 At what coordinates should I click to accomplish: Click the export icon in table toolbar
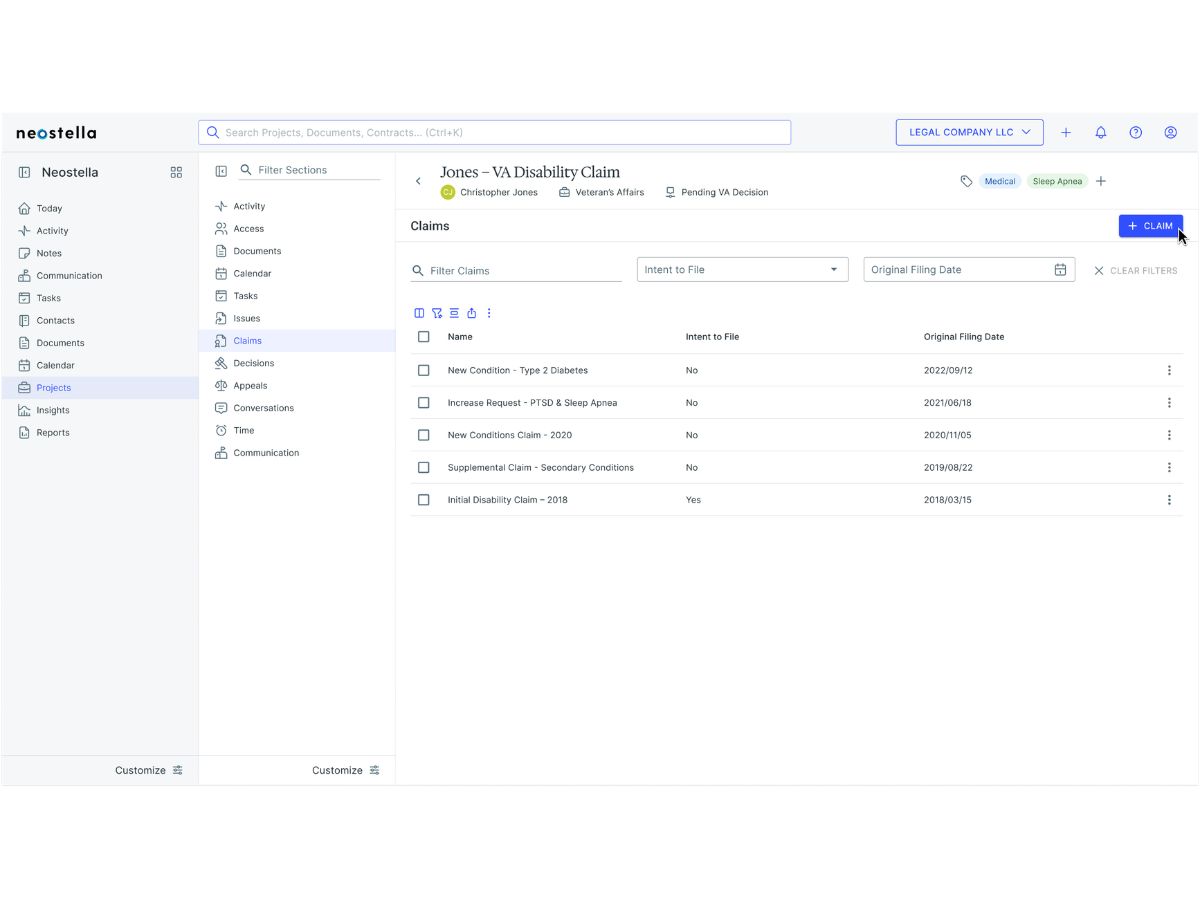472,313
